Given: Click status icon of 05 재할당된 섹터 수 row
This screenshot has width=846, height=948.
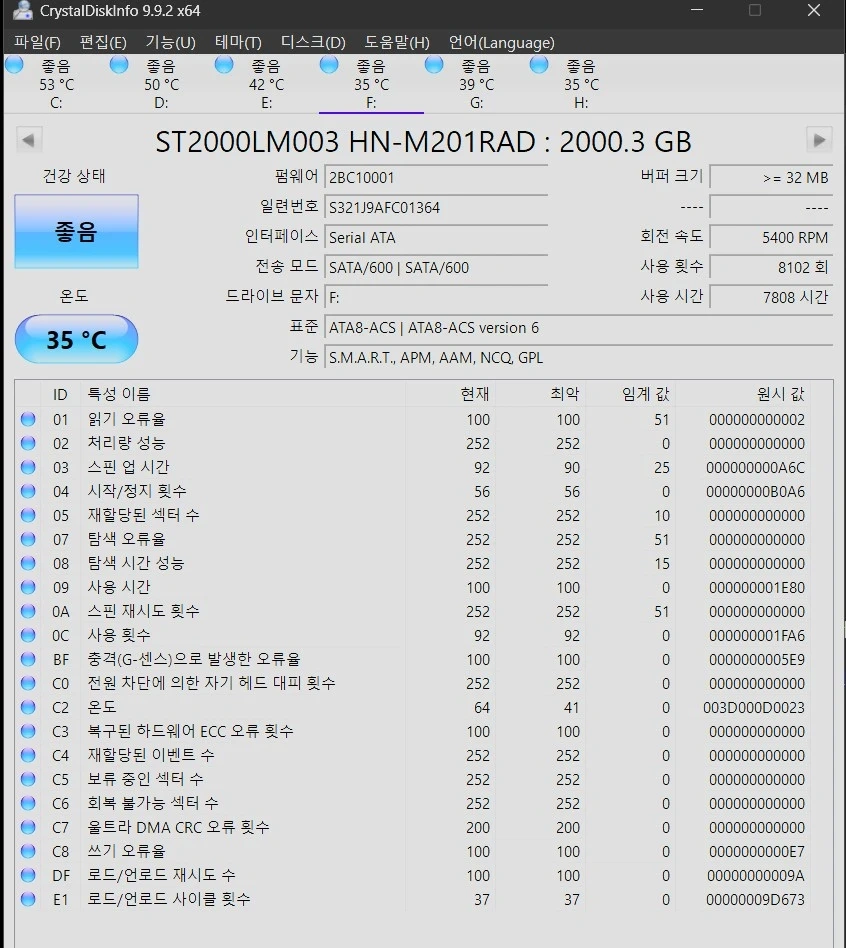Looking at the screenshot, I should click(28, 515).
